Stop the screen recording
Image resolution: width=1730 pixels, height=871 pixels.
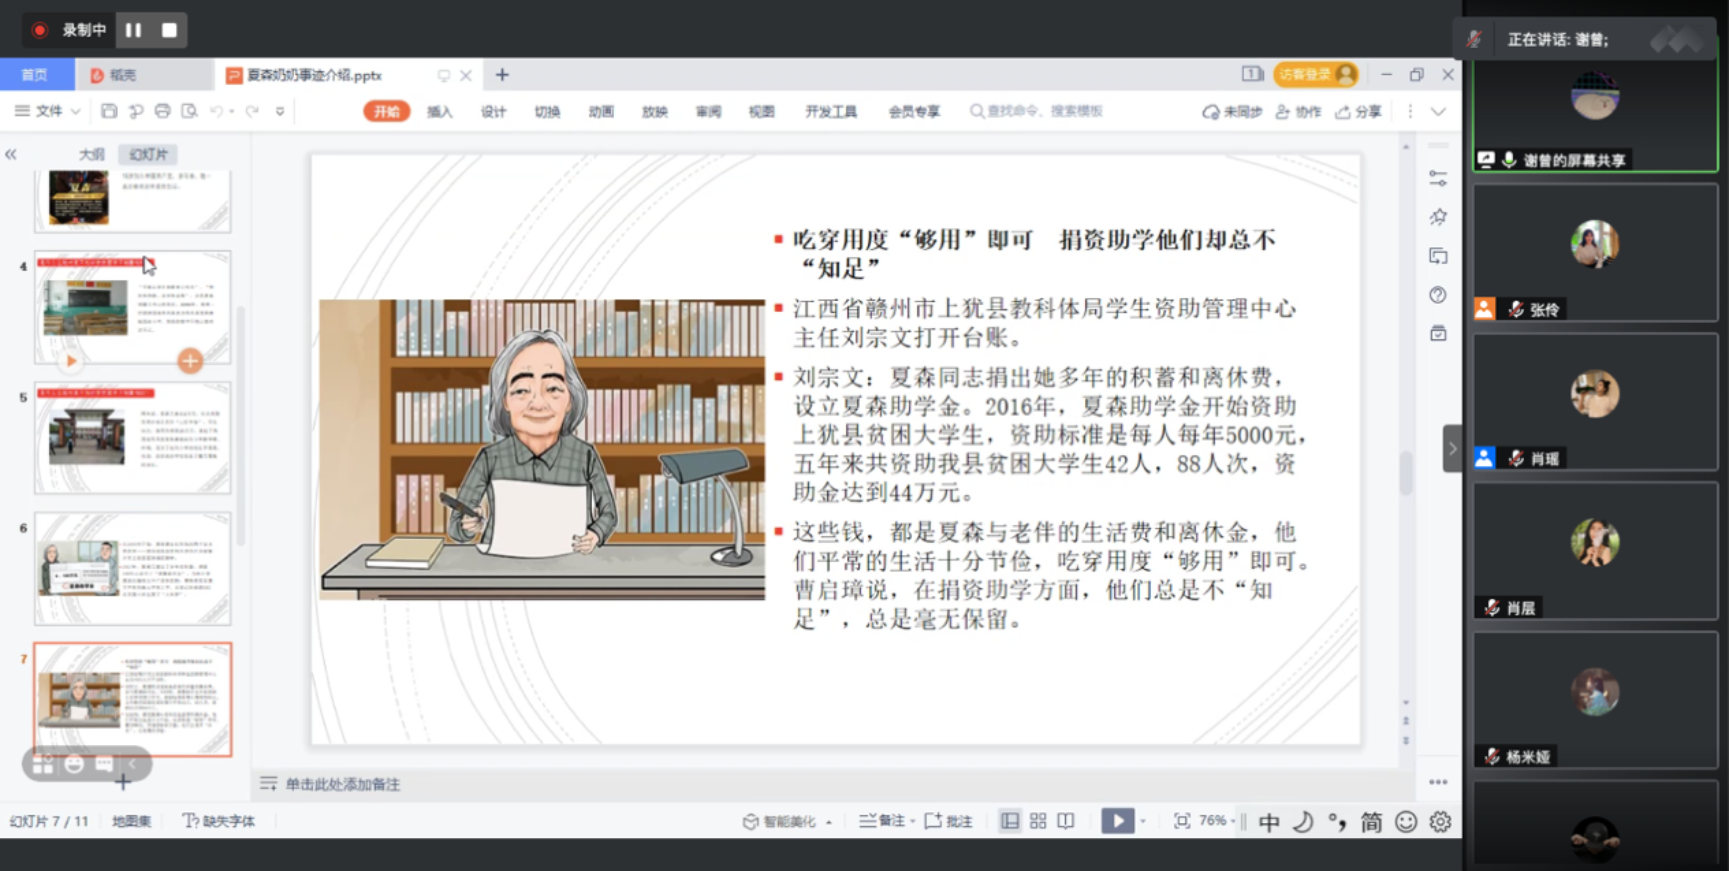coord(169,30)
